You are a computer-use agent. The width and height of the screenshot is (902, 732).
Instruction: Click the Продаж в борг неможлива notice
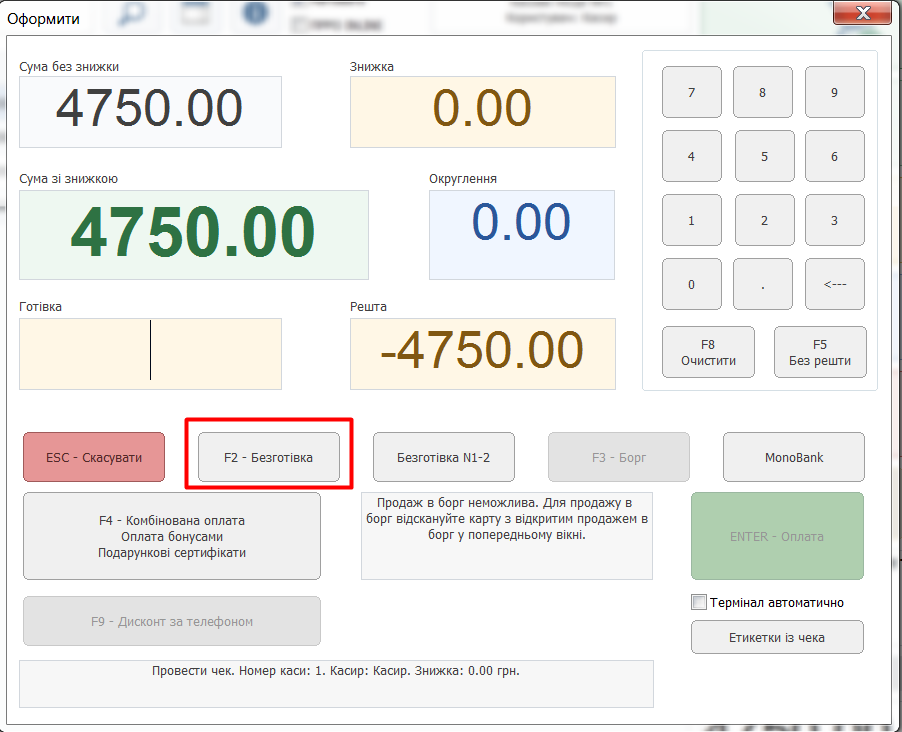coord(507,536)
